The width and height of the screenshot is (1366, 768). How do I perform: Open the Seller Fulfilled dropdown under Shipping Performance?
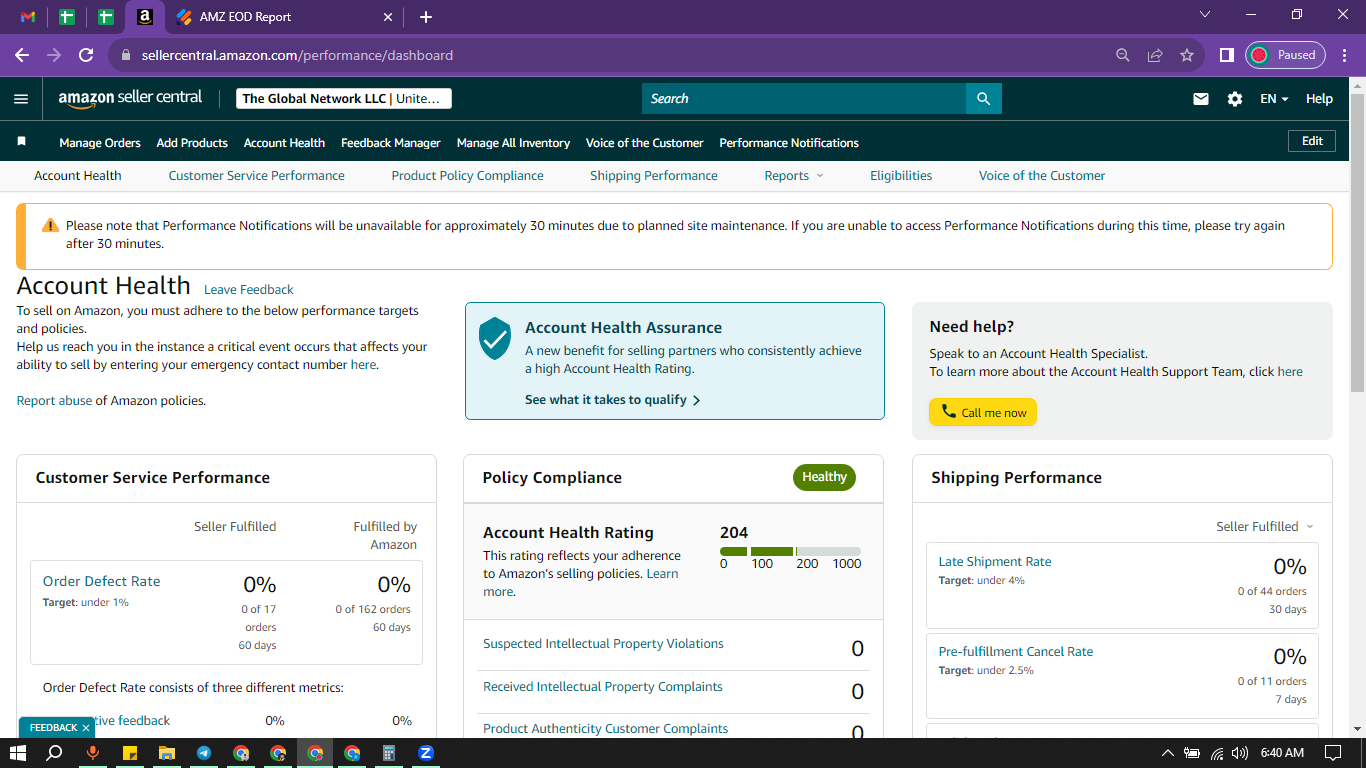[1265, 526]
